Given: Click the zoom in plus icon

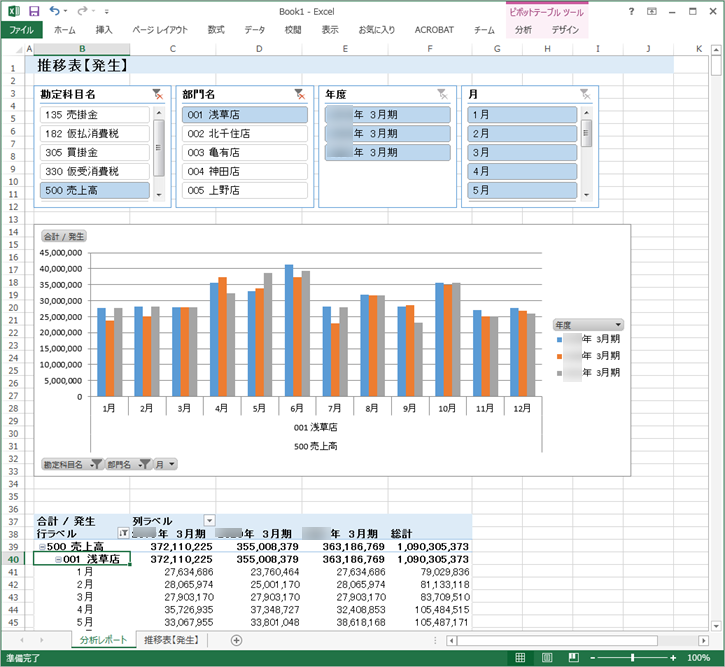Looking at the screenshot, I should (x=673, y=658).
